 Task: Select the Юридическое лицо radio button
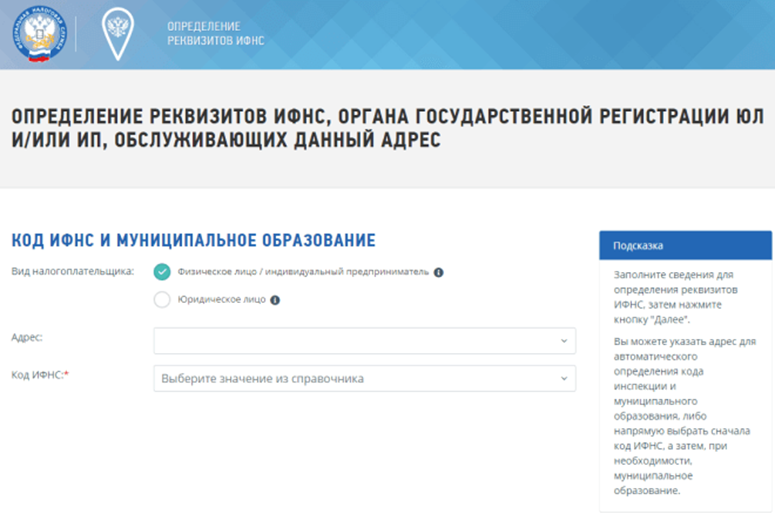(x=162, y=299)
